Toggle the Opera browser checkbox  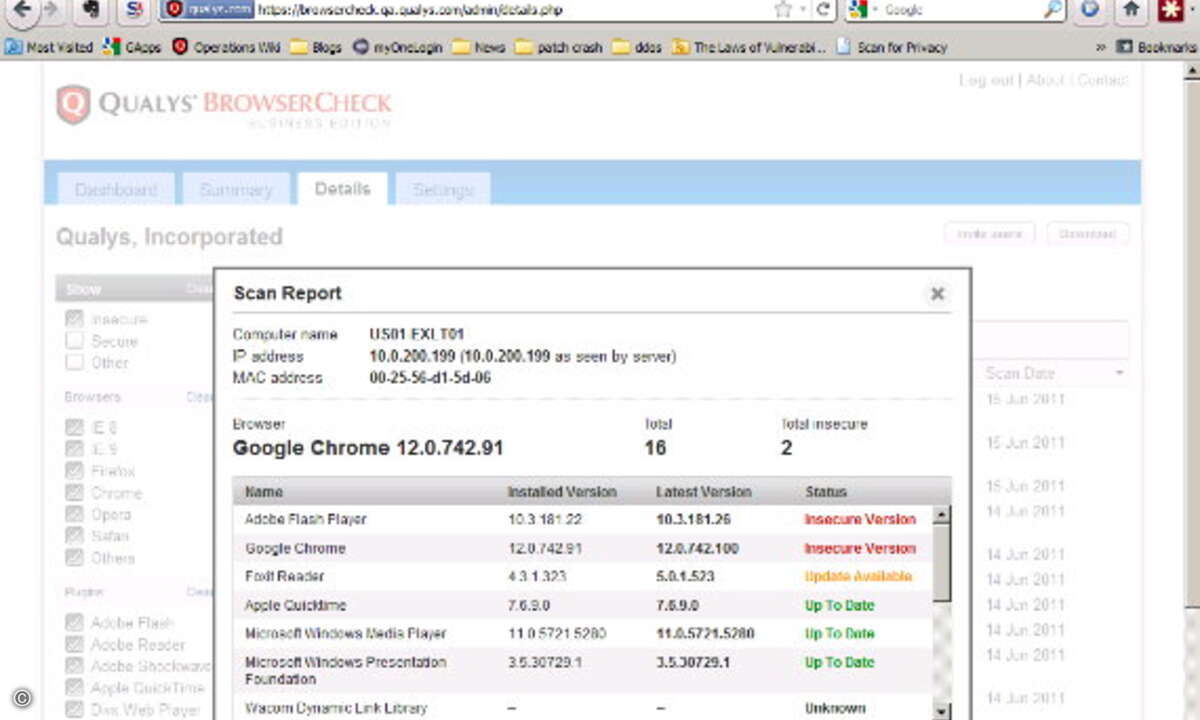click(x=74, y=515)
